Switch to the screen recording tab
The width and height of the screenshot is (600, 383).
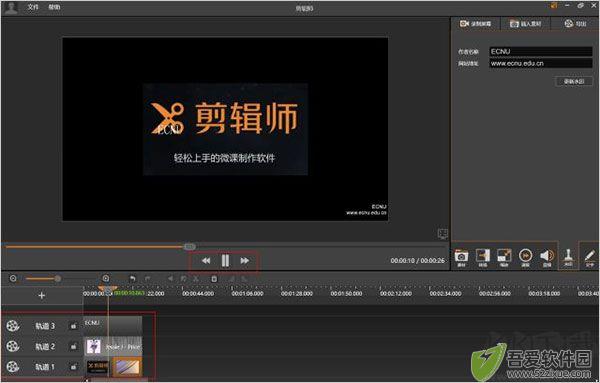pyautogui.click(x=475, y=24)
